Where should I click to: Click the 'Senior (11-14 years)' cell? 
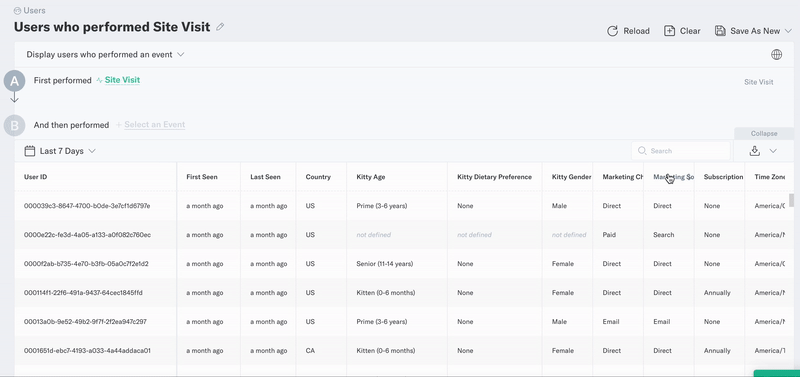(385, 264)
